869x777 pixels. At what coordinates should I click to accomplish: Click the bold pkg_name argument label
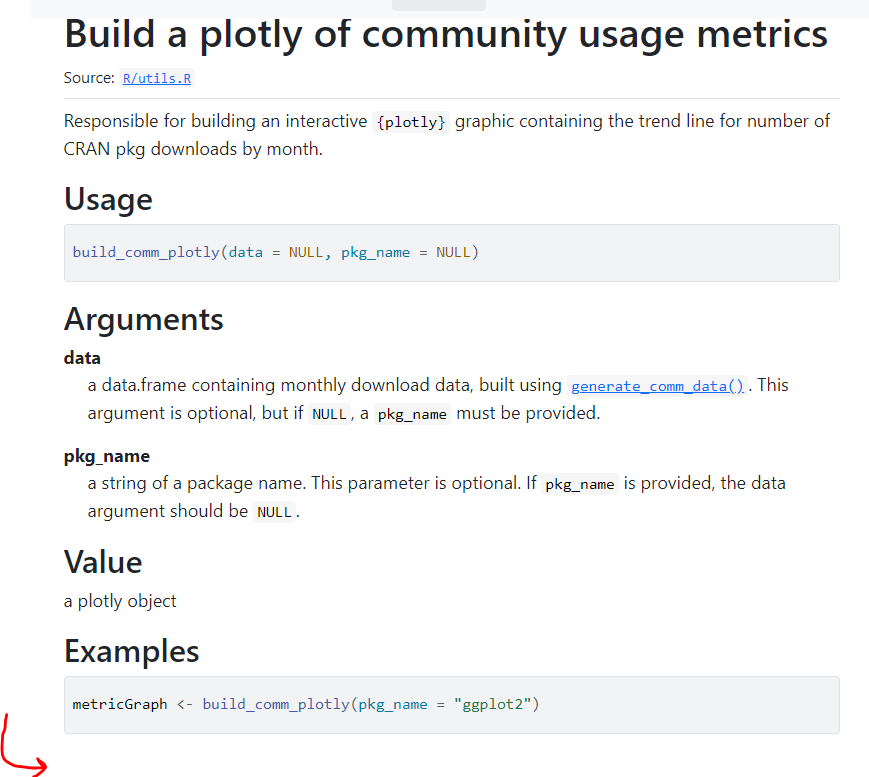point(106,455)
